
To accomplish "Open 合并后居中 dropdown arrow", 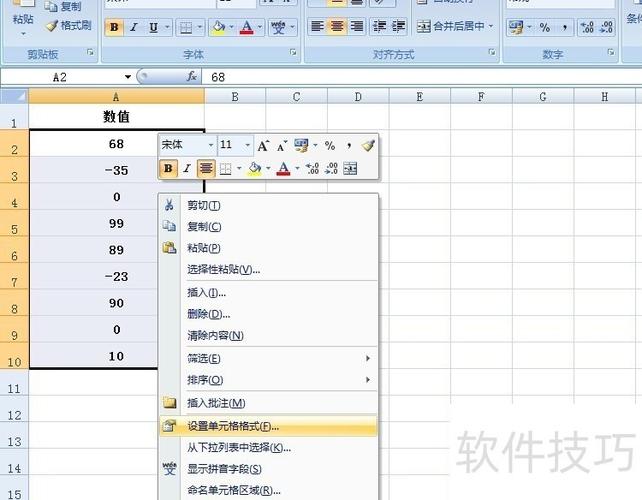I will point(491,27).
